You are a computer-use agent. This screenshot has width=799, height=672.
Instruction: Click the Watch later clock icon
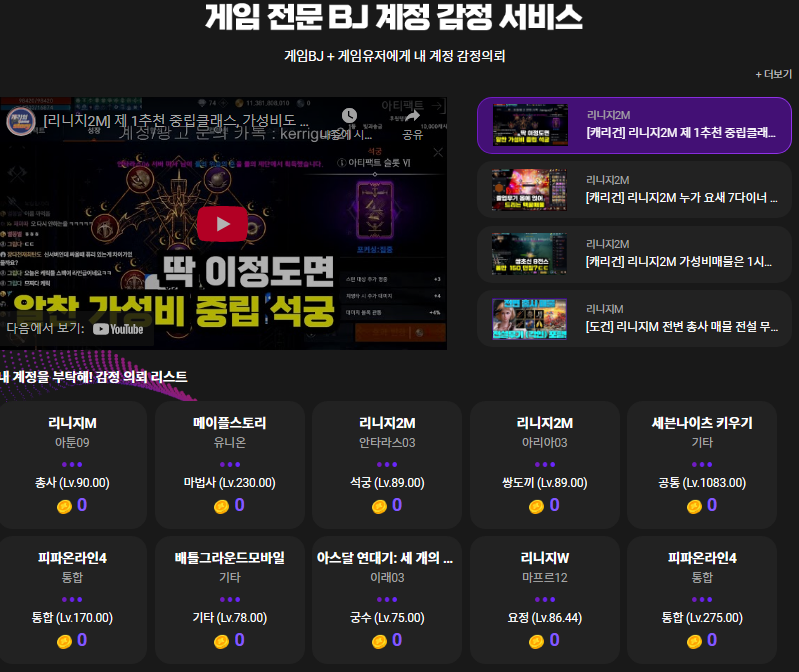(349, 116)
